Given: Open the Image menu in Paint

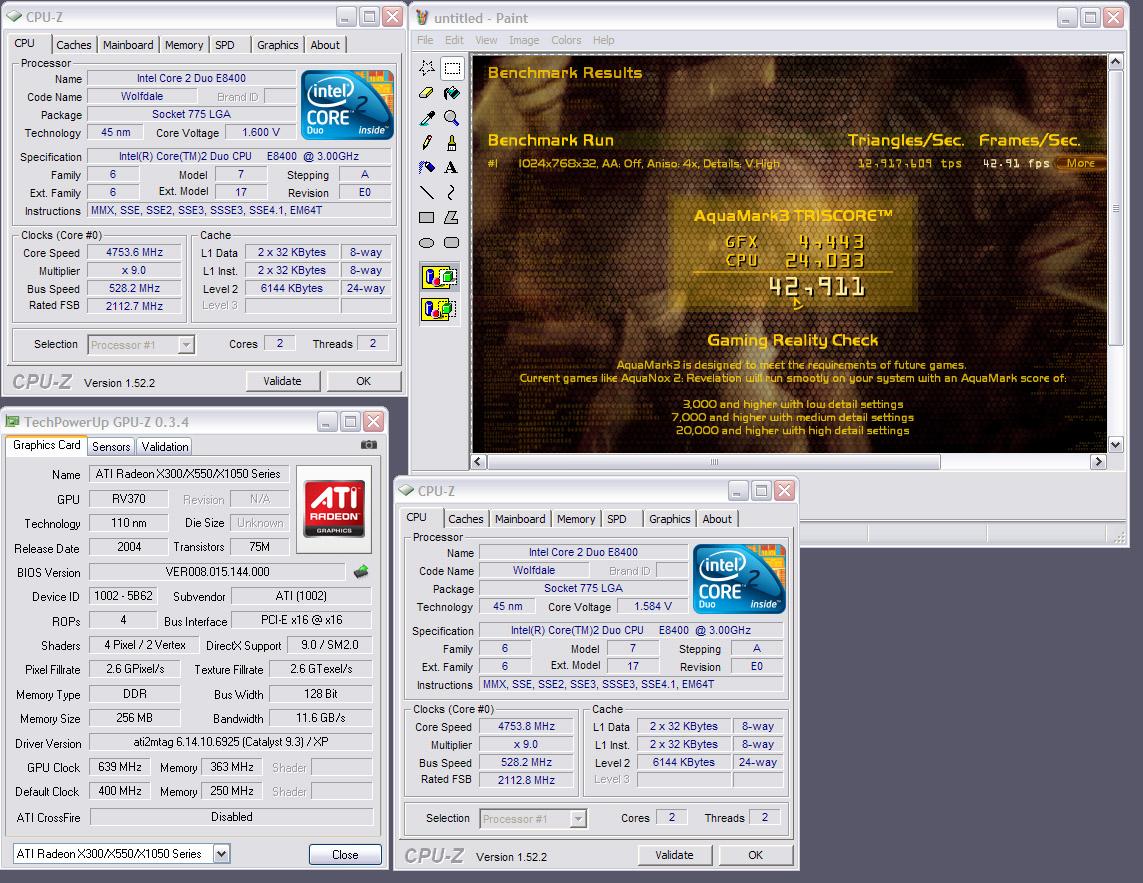Looking at the screenshot, I should click(x=524, y=40).
